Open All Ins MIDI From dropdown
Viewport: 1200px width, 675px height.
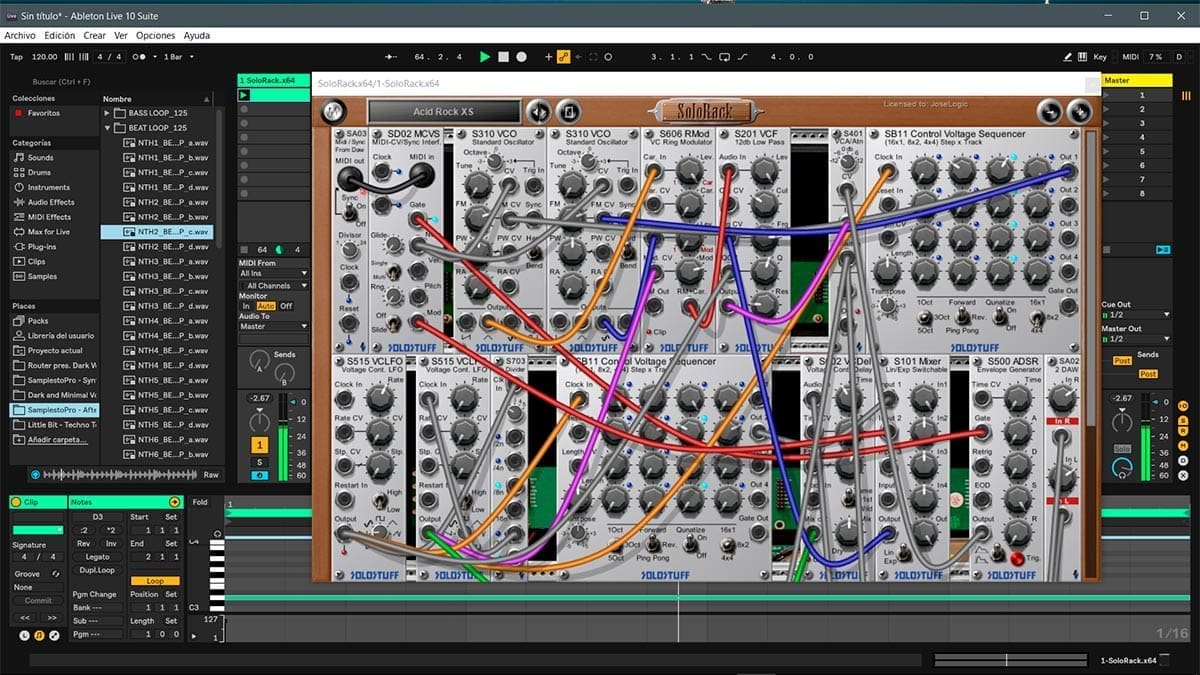[x=274, y=273]
